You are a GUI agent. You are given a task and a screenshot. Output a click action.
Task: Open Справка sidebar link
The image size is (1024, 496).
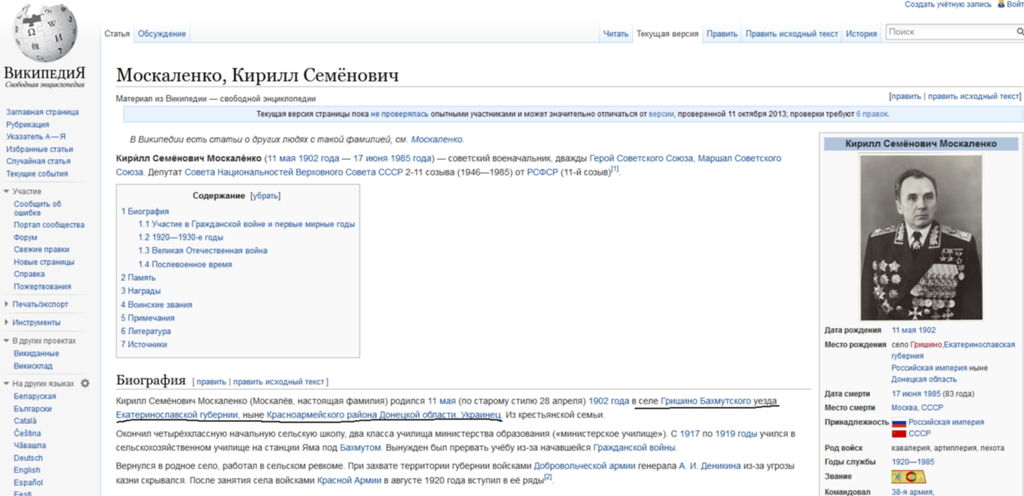pyautogui.click(x=27, y=274)
